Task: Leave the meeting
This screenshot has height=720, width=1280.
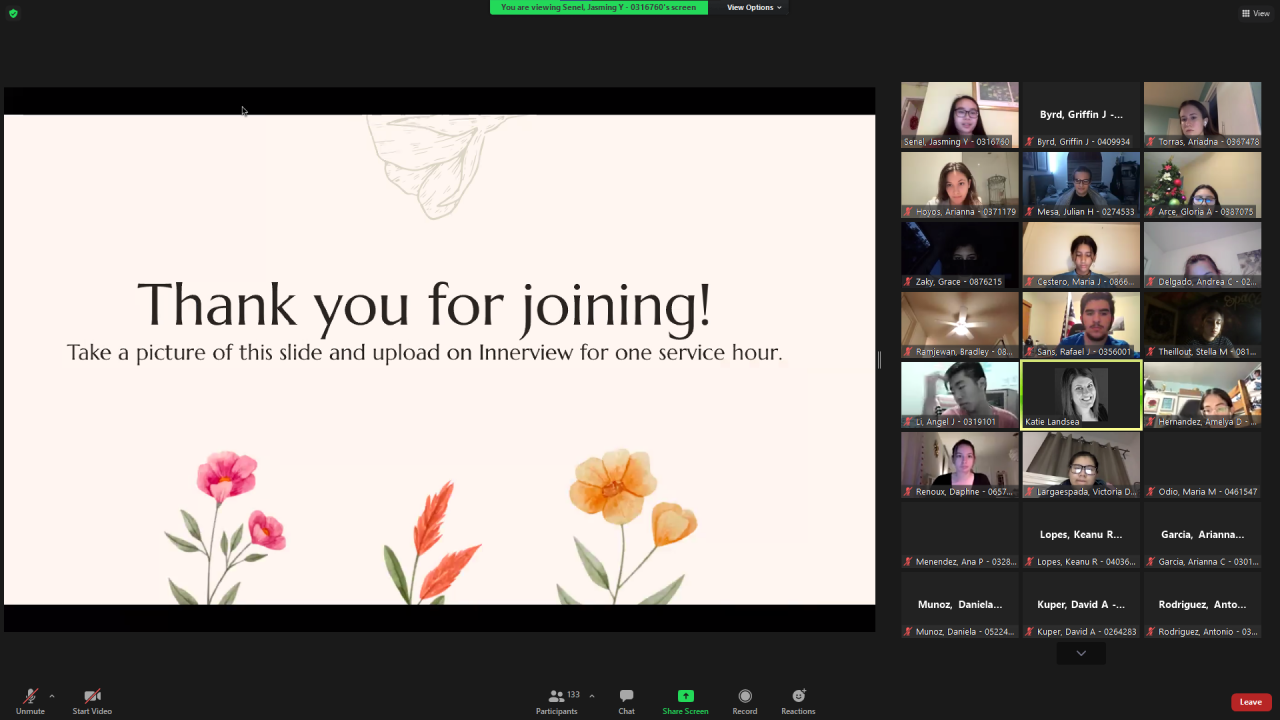Action: click(x=1251, y=702)
